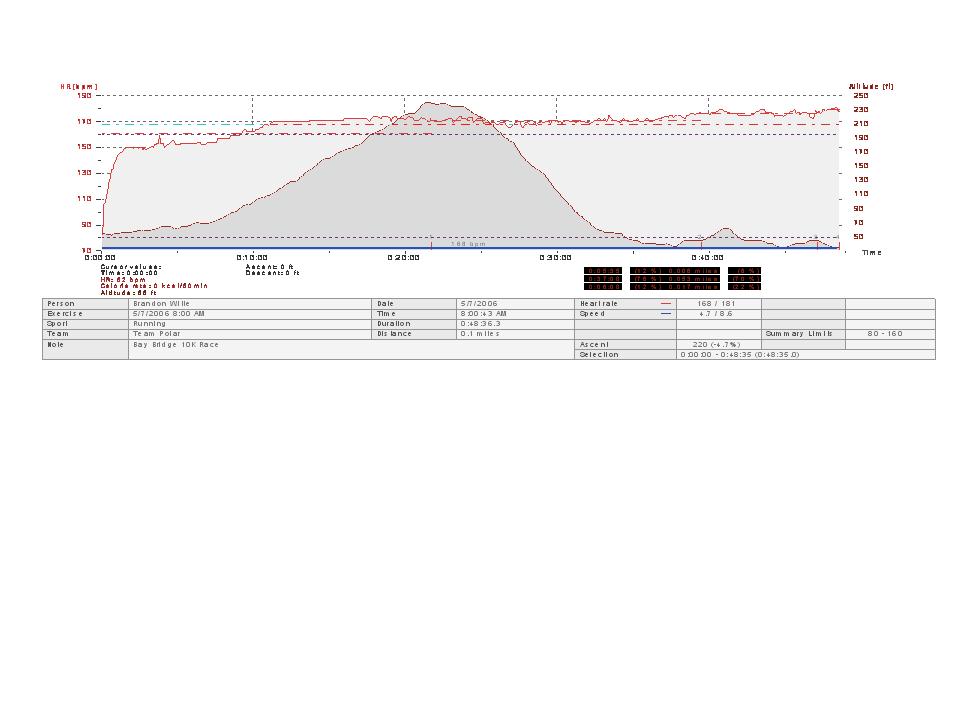Click the Note field Bay Bridge 10K Race
This screenshot has width=960, height=720.
tap(176, 344)
